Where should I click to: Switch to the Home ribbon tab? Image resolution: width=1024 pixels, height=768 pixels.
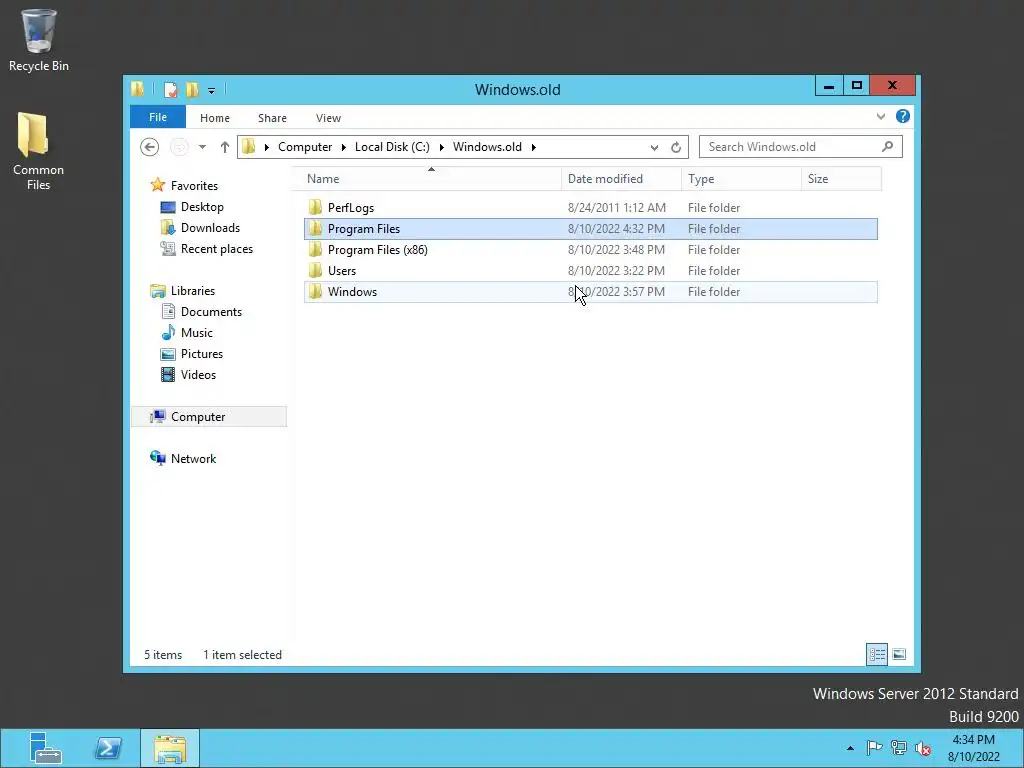(215, 118)
